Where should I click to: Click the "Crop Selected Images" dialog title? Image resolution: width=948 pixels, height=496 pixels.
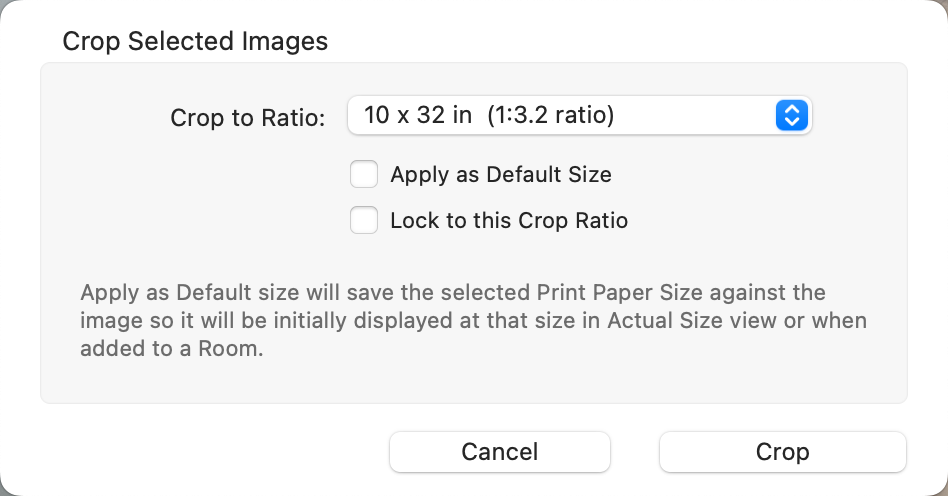coord(195,42)
